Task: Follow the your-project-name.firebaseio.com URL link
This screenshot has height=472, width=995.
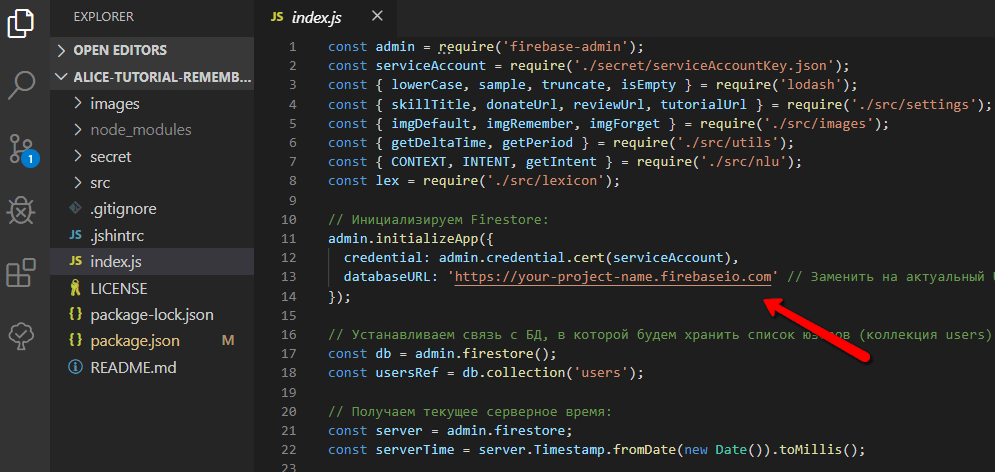Action: tap(614, 277)
